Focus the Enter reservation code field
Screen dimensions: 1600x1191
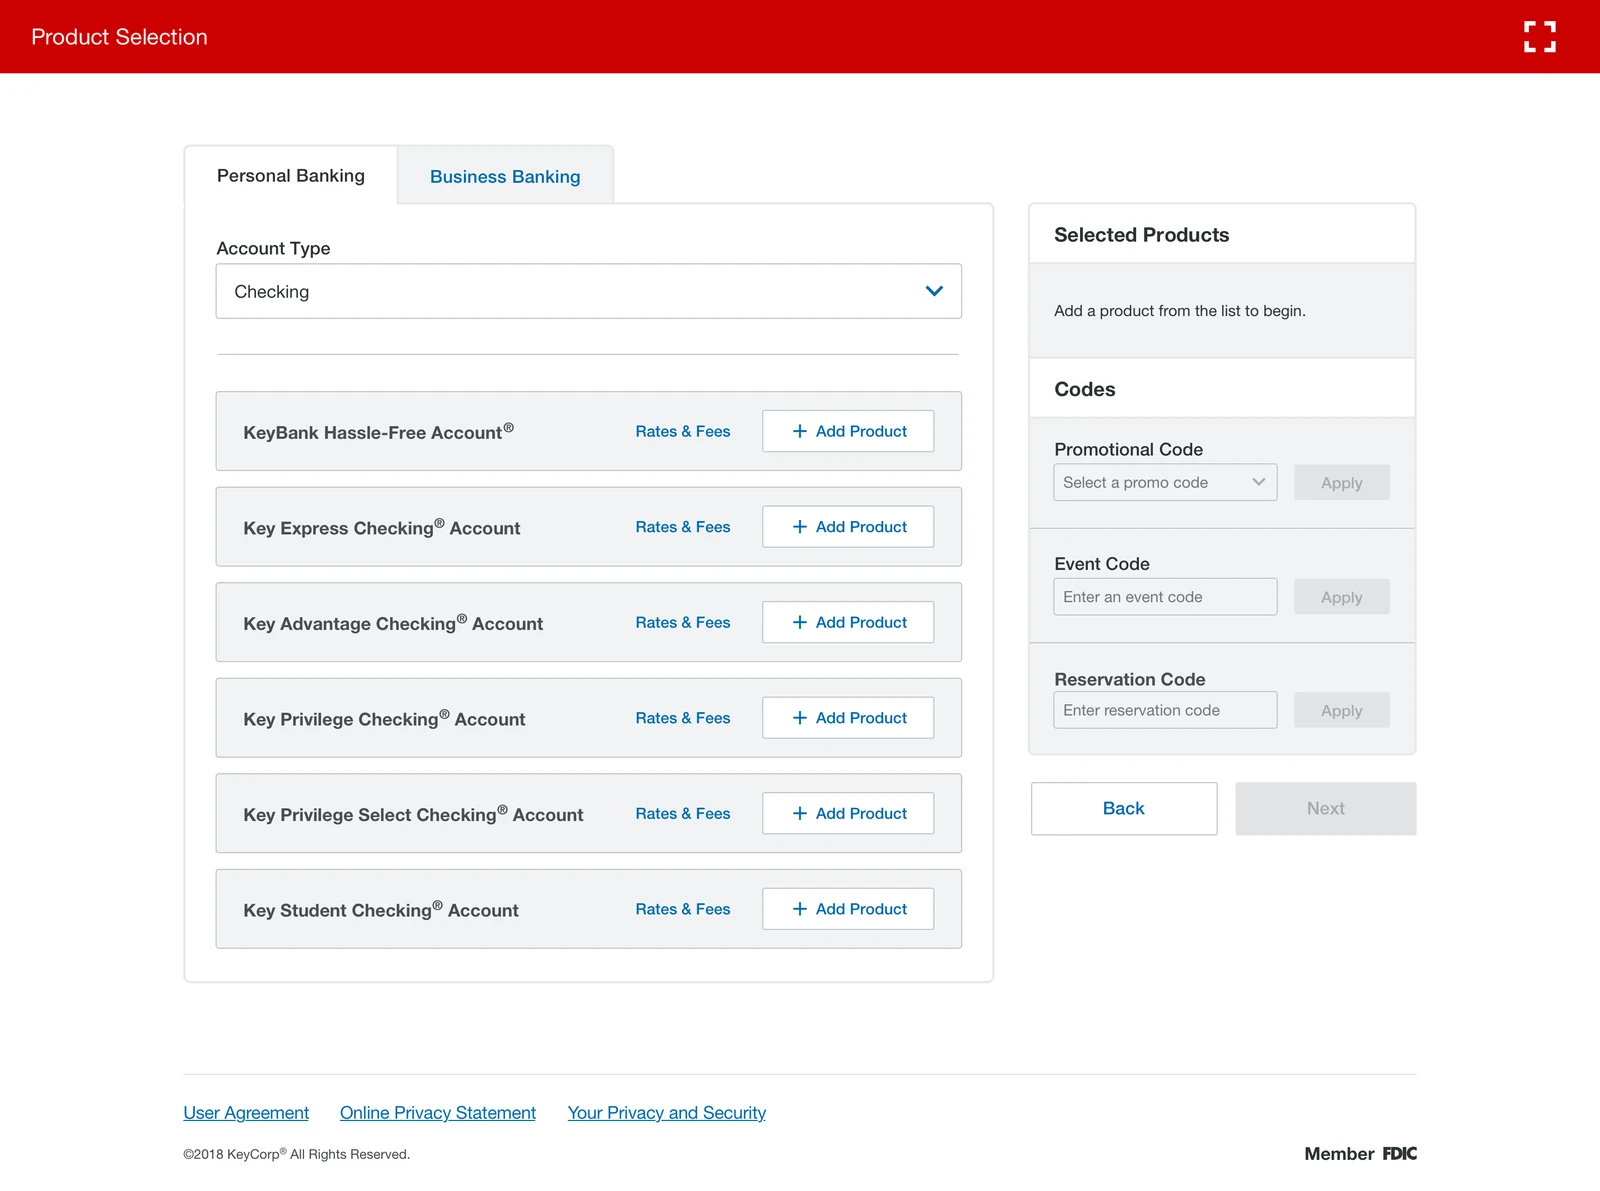click(x=1165, y=710)
